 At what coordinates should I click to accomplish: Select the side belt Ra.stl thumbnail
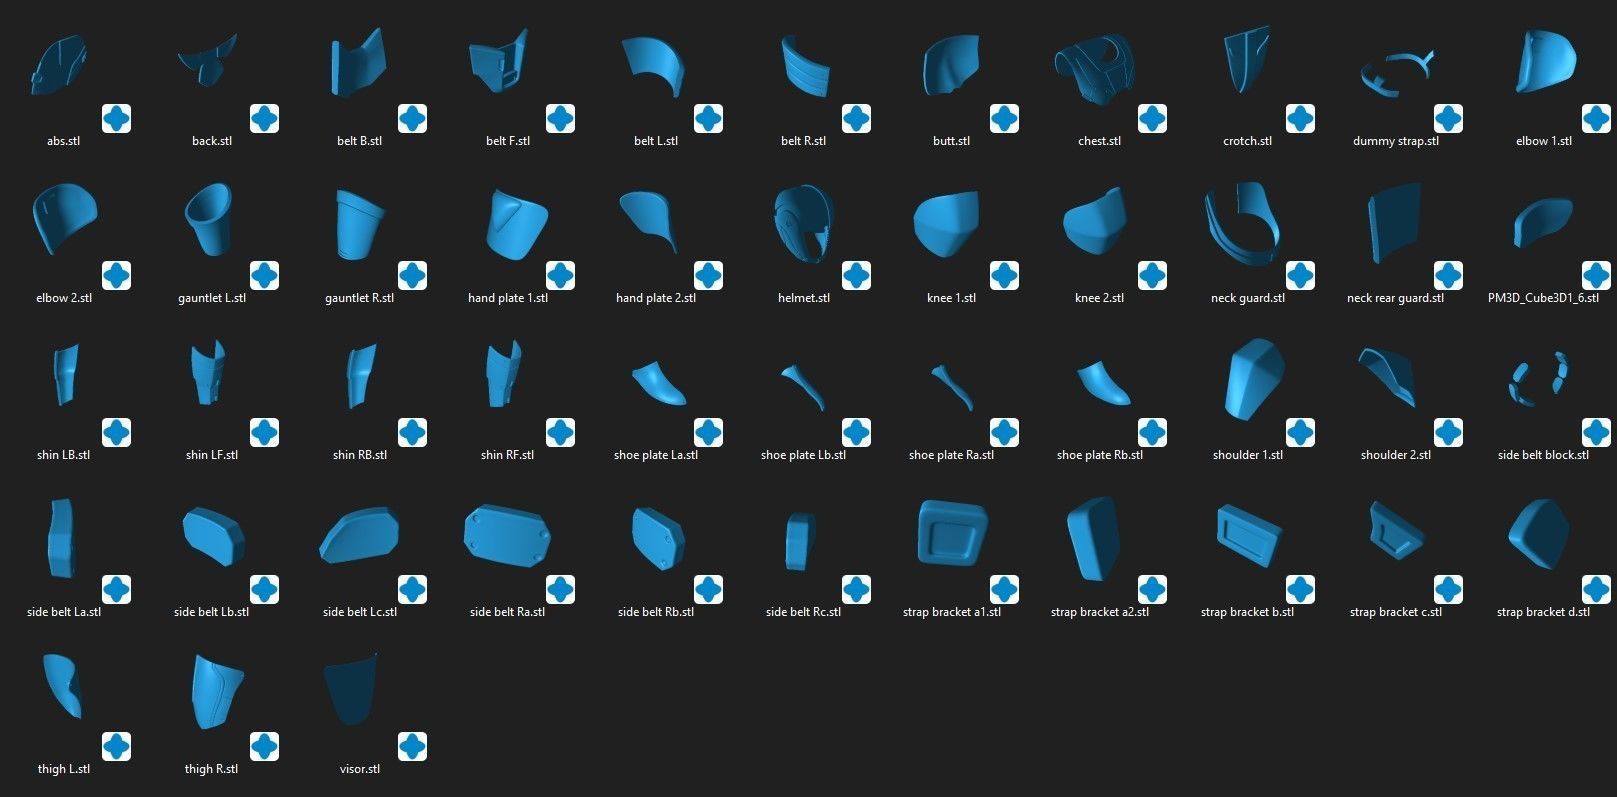[507, 535]
